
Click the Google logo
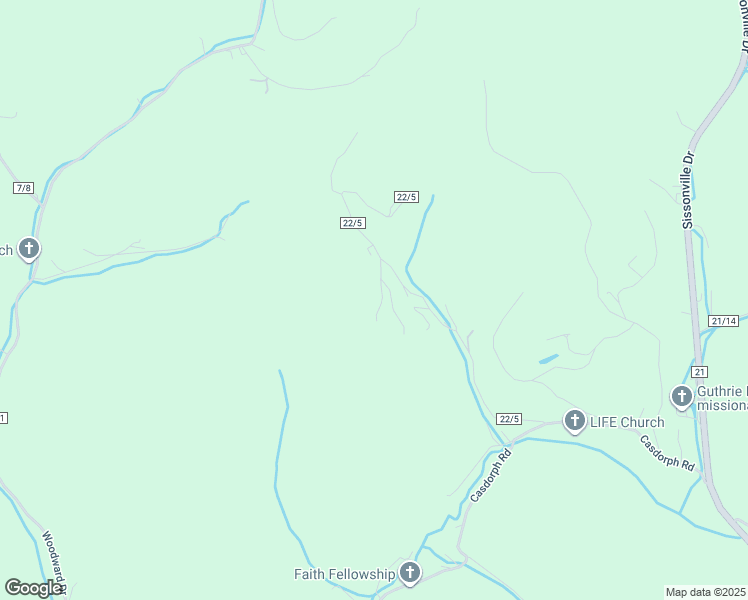tap(34, 588)
